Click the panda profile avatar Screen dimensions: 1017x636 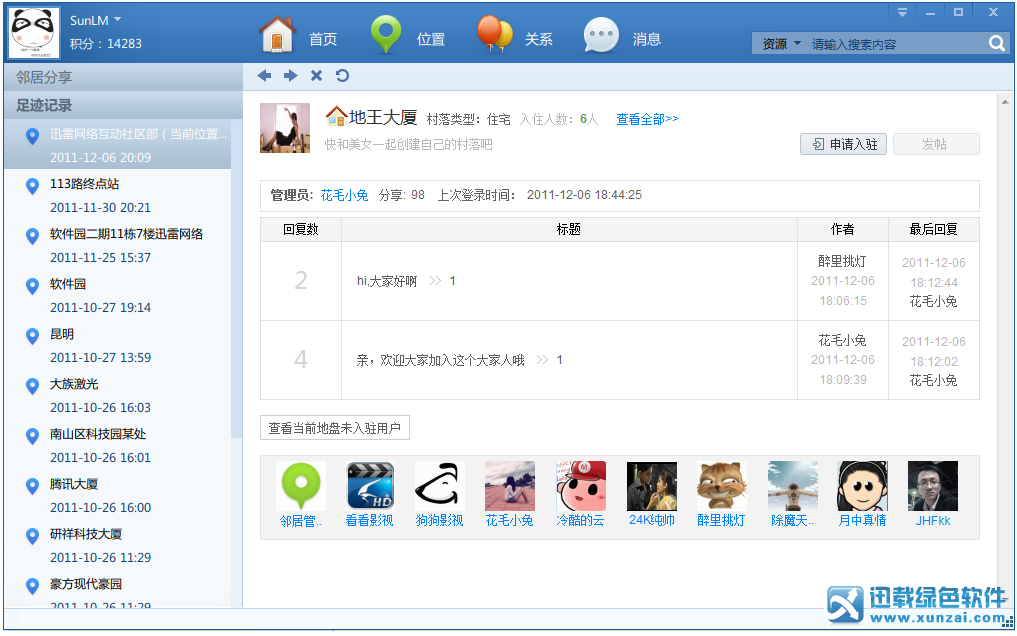point(34,33)
